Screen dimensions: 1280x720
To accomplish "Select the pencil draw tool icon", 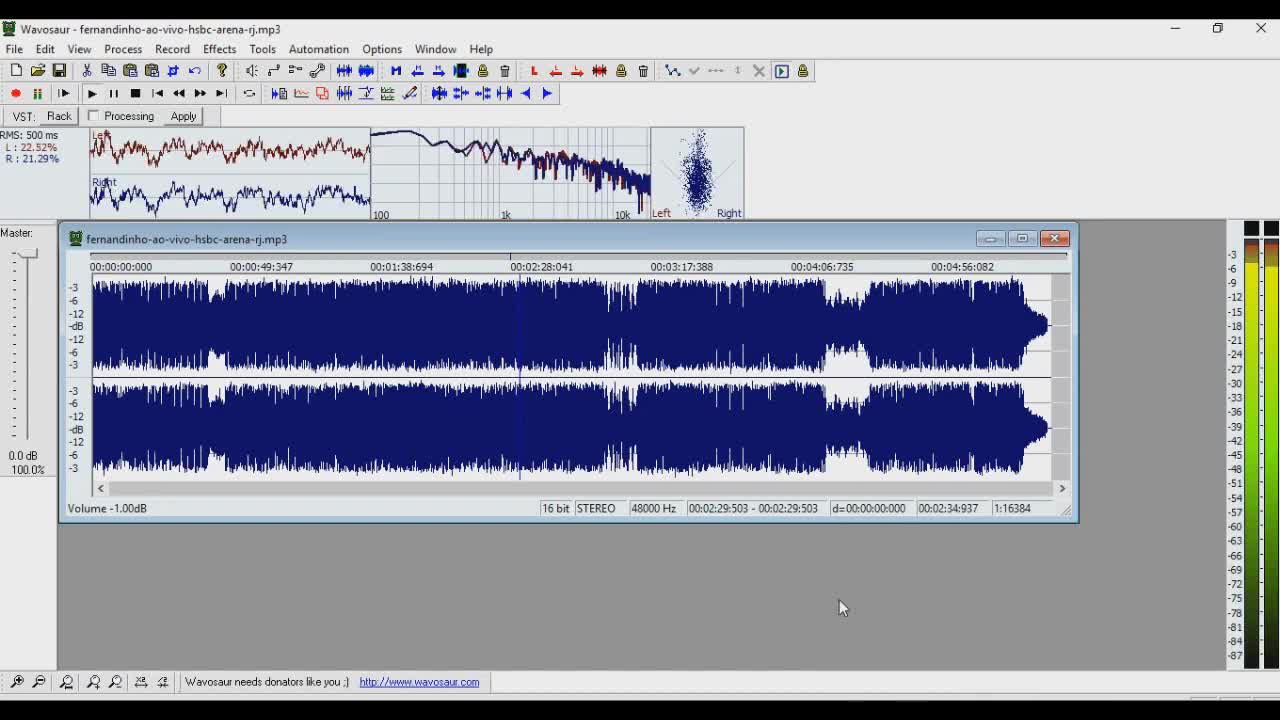I will pos(409,94).
